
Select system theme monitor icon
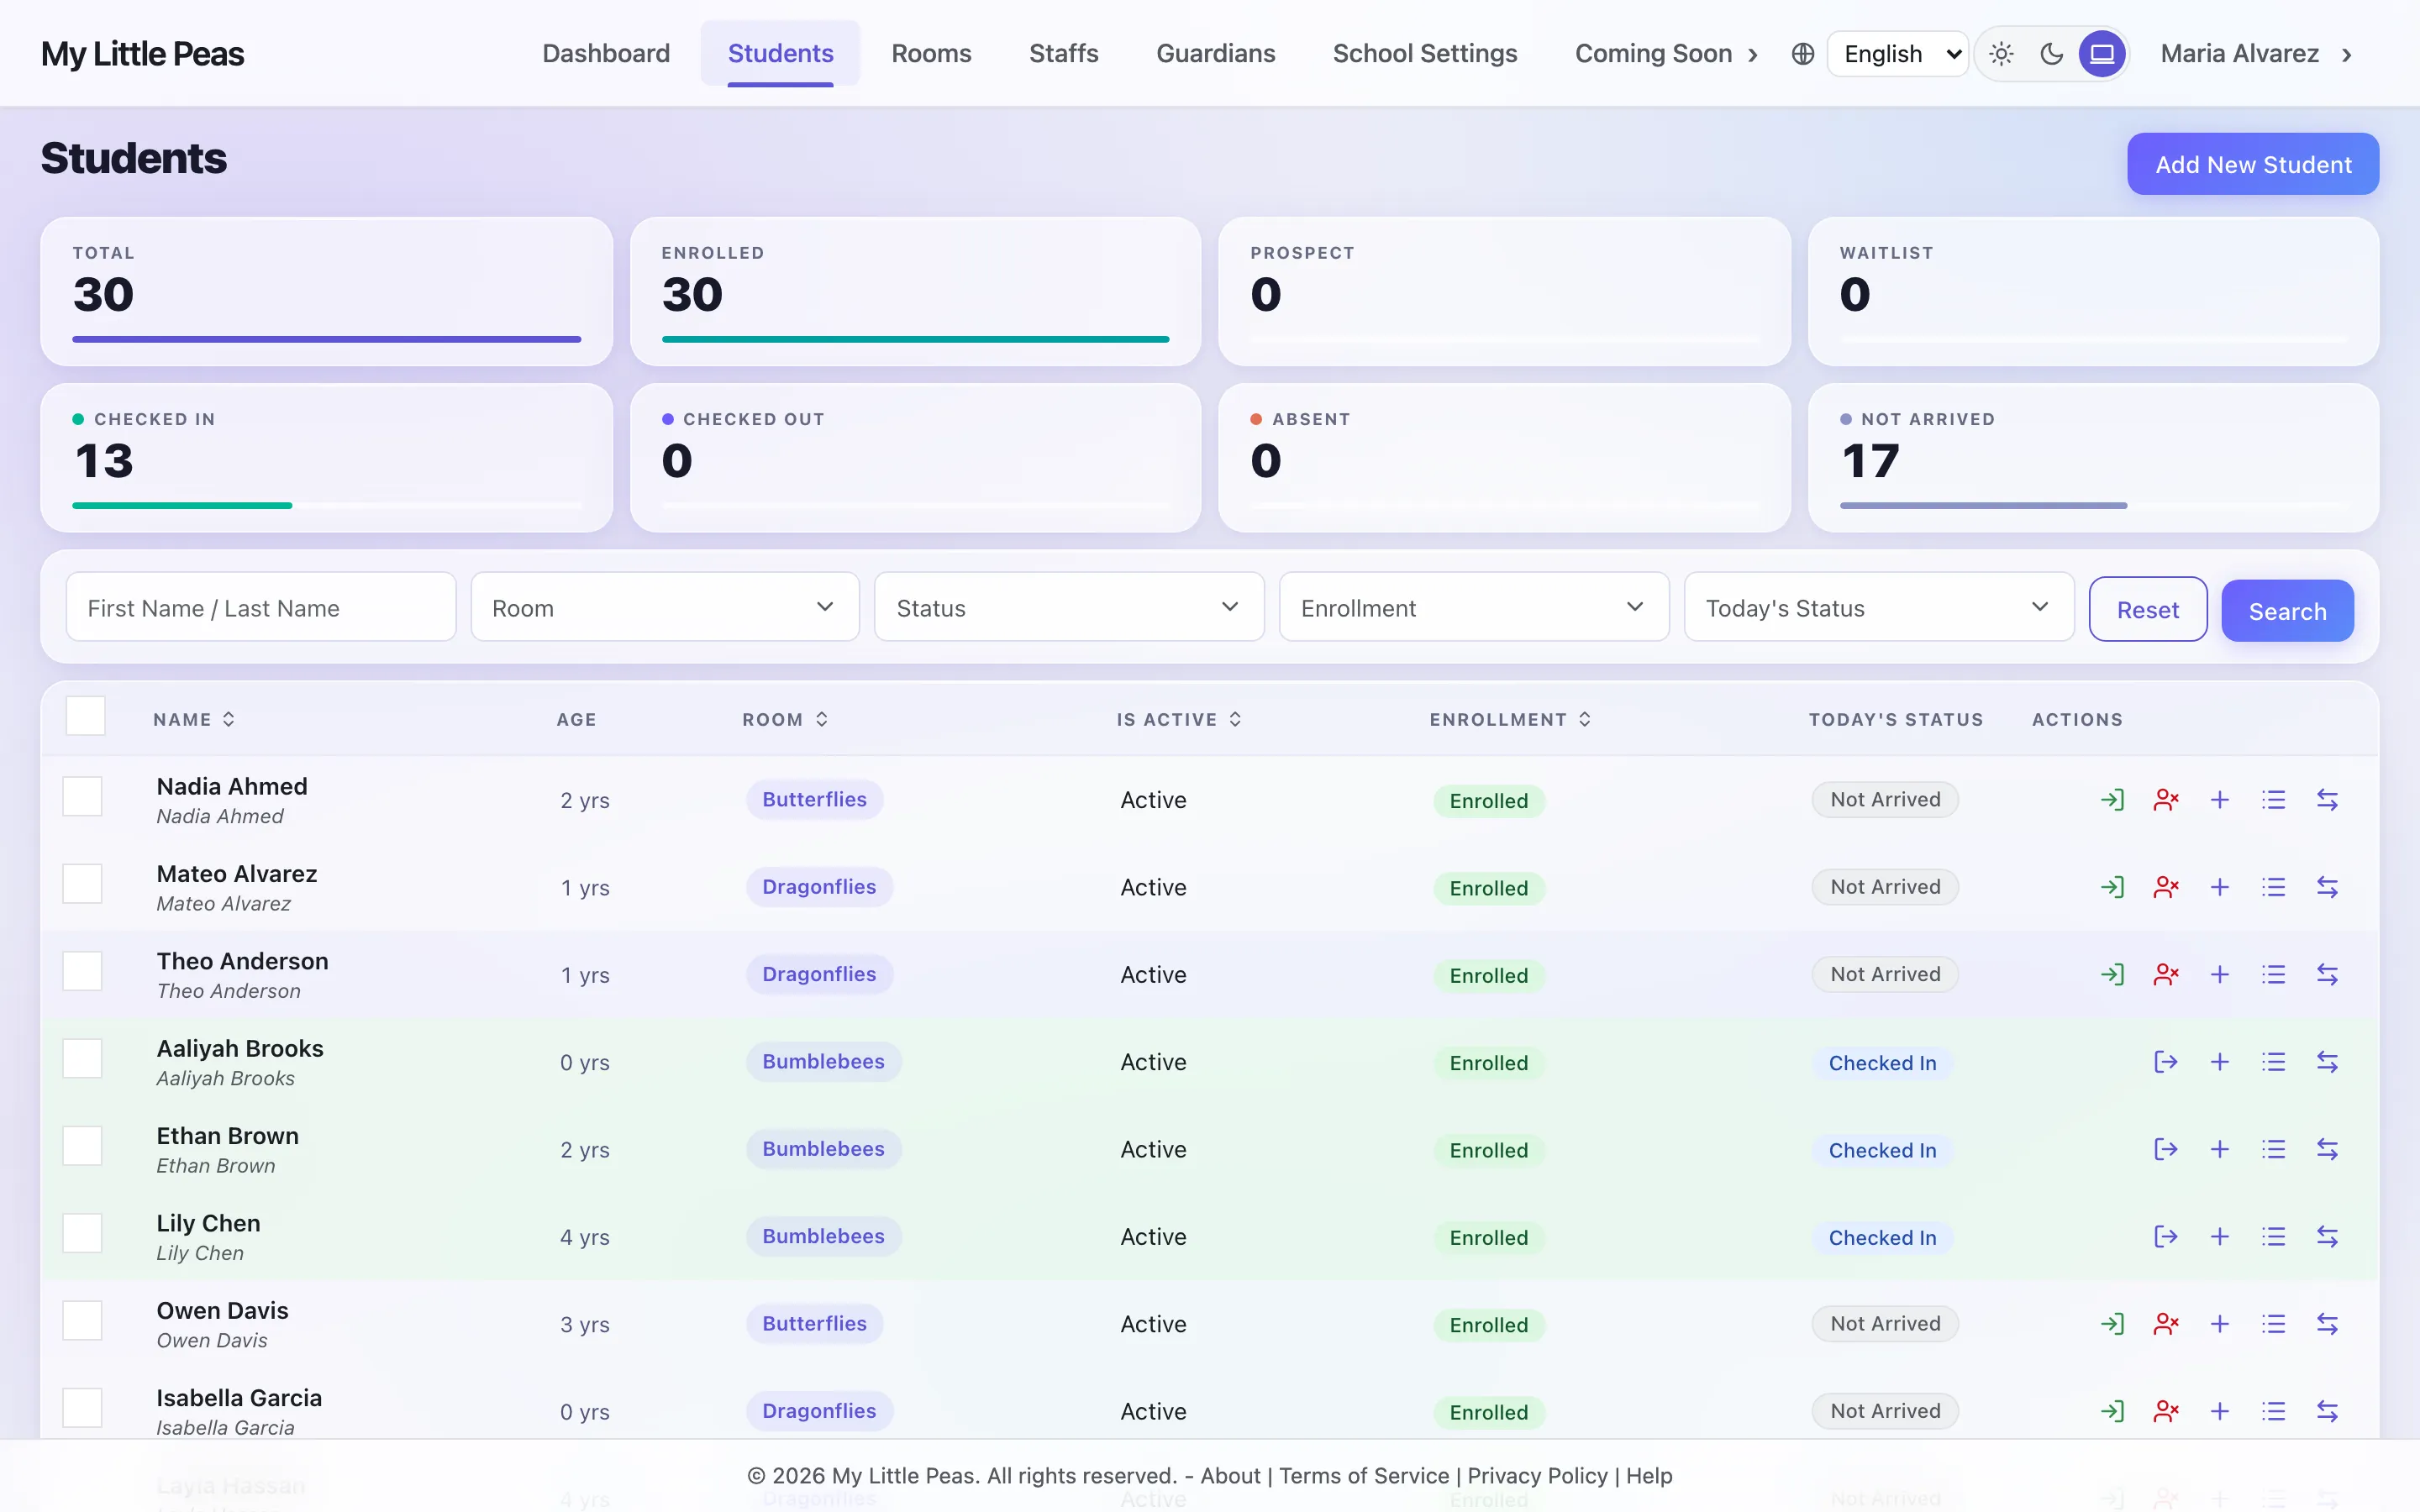(x=2102, y=54)
